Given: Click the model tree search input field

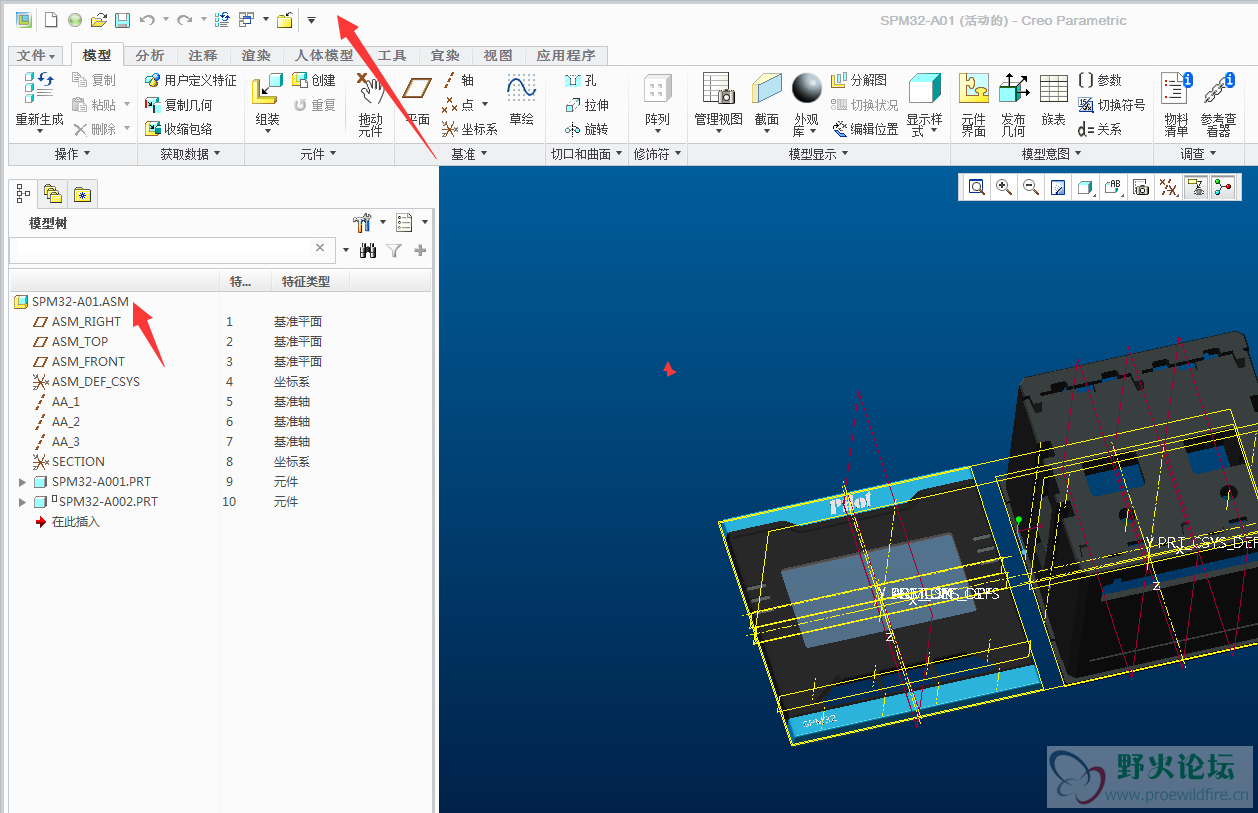Looking at the screenshot, I should 171,249.
